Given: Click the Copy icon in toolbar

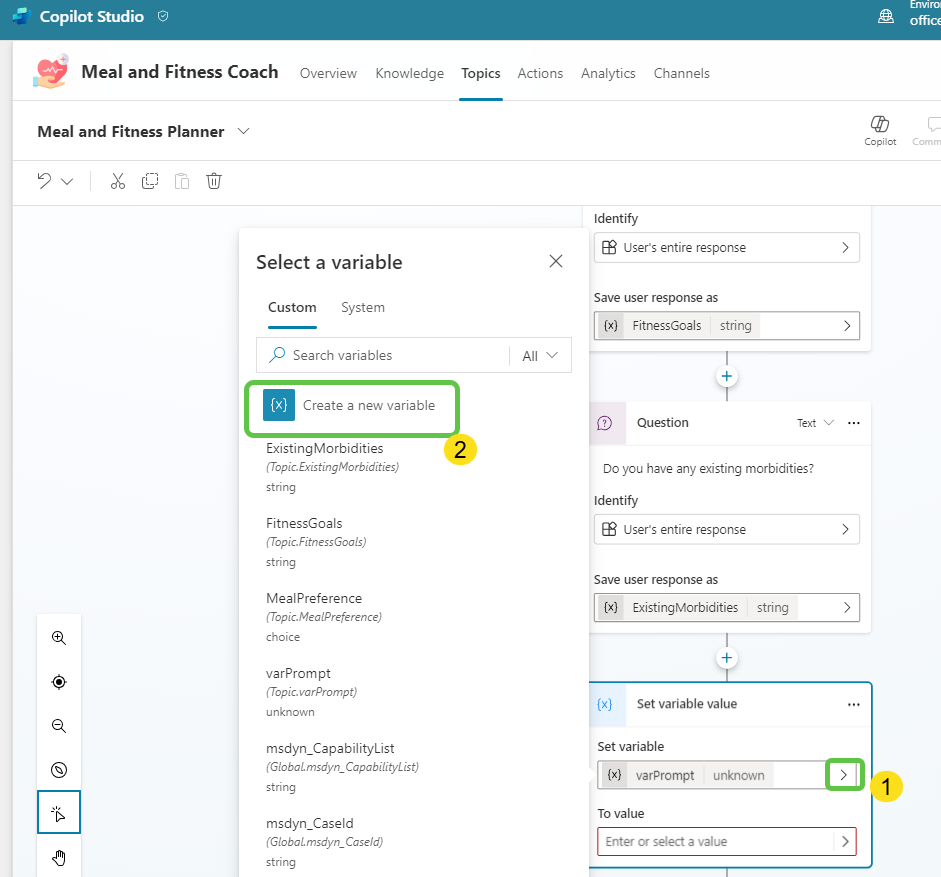Looking at the screenshot, I should 150,181.
